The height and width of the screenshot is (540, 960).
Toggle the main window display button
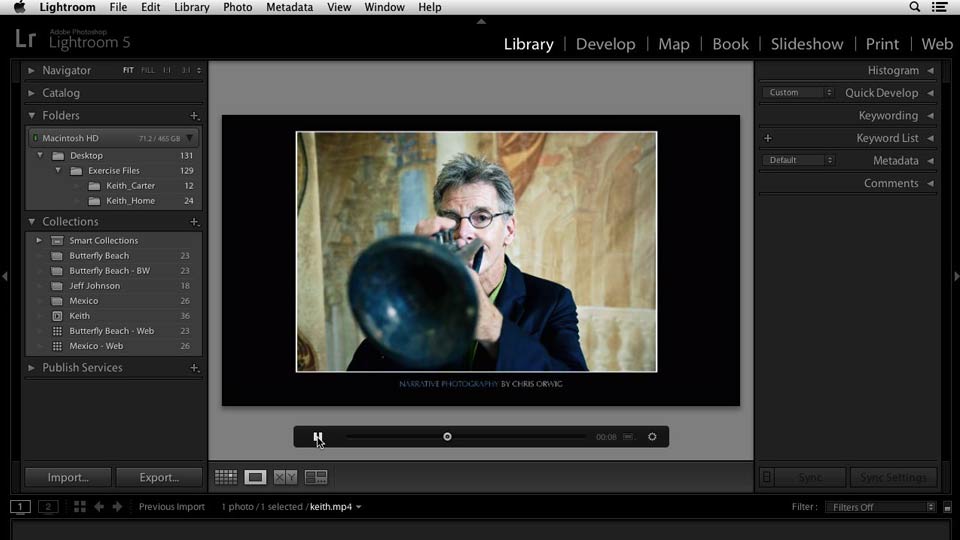(x=20, y=506)
